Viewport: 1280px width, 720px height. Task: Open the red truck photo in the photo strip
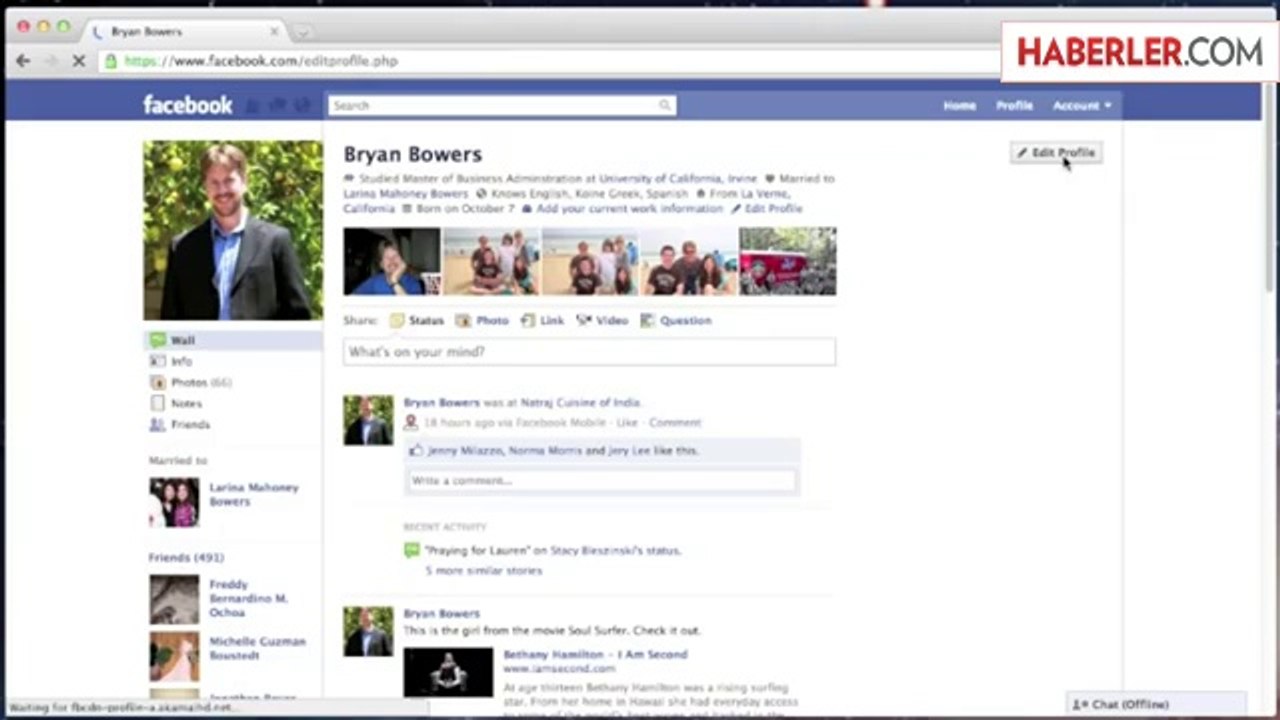(788, 262)
